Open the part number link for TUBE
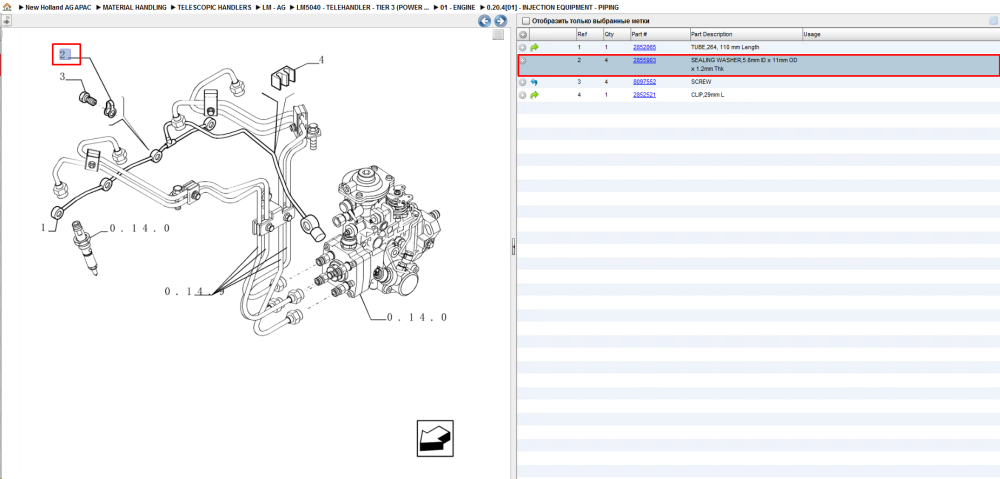Image resolution: width=1000 pixels, height=479 pixels. click(x=644, y=47)
